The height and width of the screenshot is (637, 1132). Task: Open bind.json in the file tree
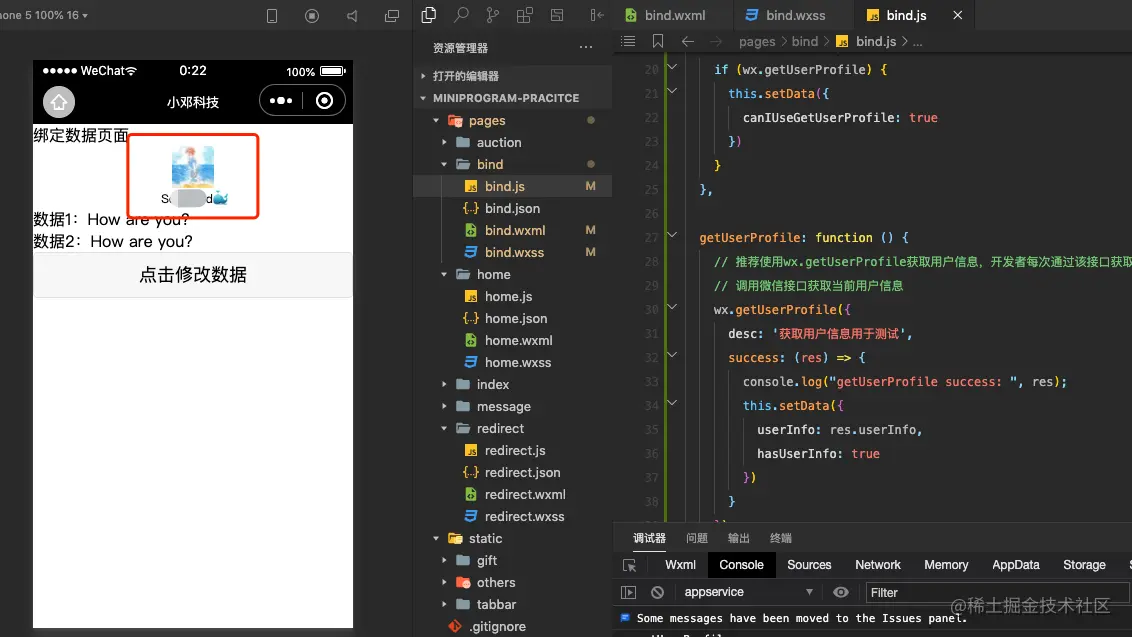[513, 208]
